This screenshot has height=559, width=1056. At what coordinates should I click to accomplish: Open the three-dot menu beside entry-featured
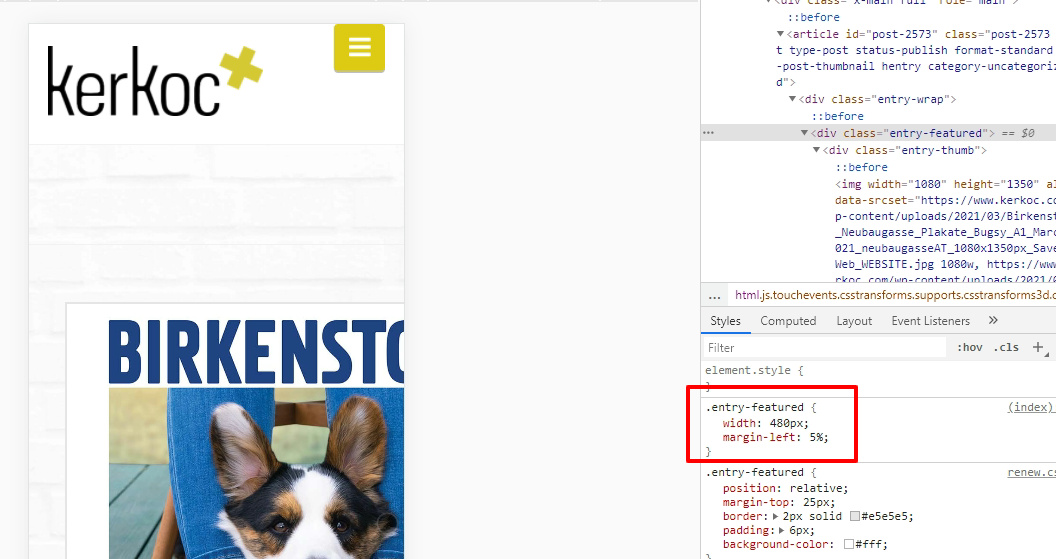tap(708, 133)
